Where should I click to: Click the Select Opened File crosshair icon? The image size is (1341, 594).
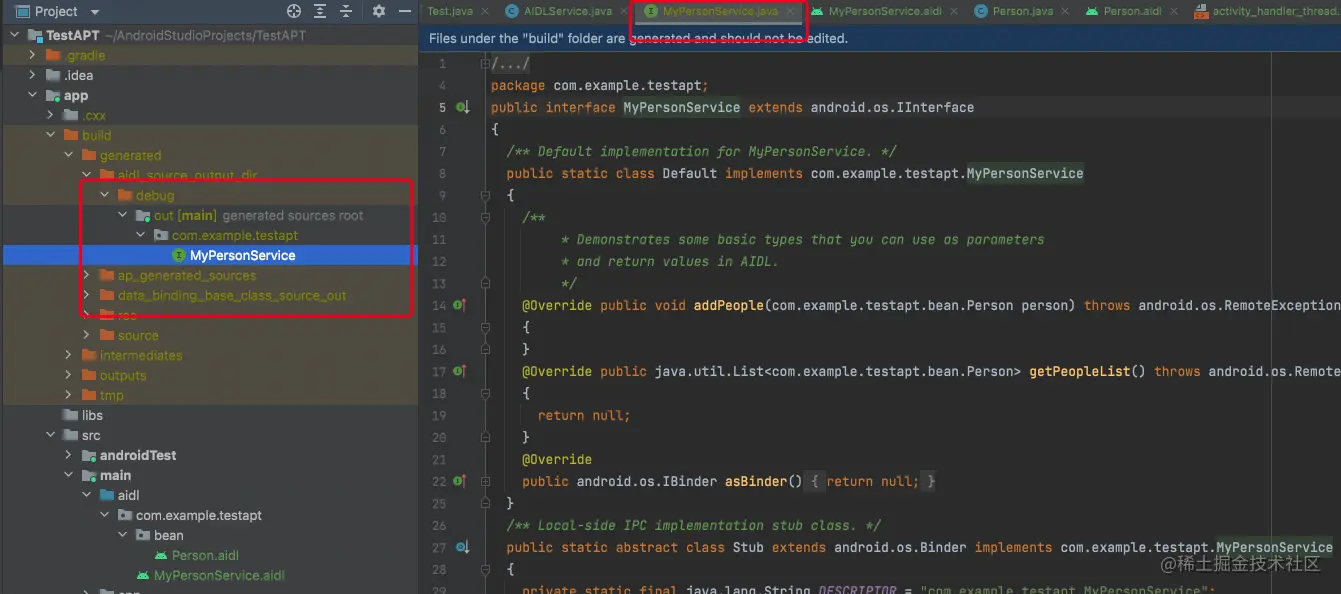pyautogui.click(x=294, y=11)
